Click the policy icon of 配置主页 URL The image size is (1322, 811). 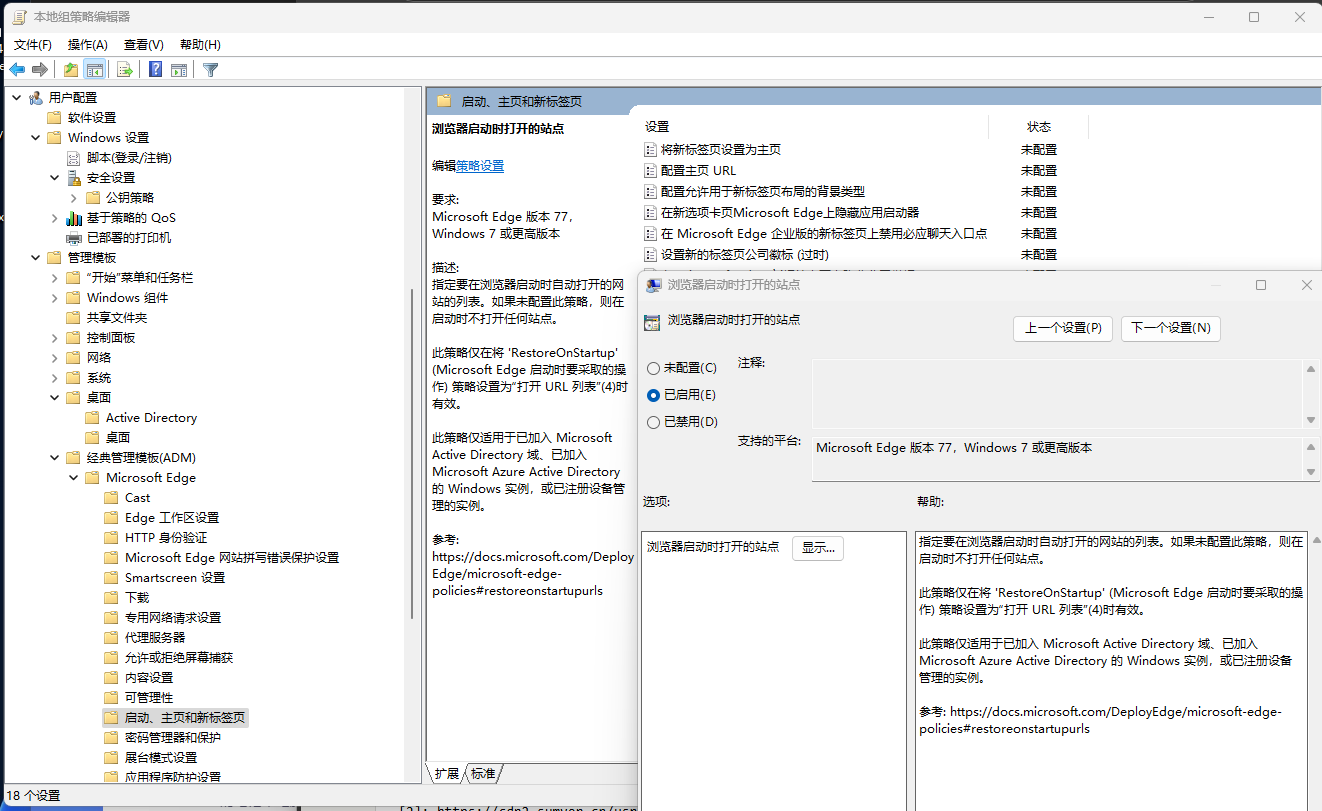pos(650,171)
